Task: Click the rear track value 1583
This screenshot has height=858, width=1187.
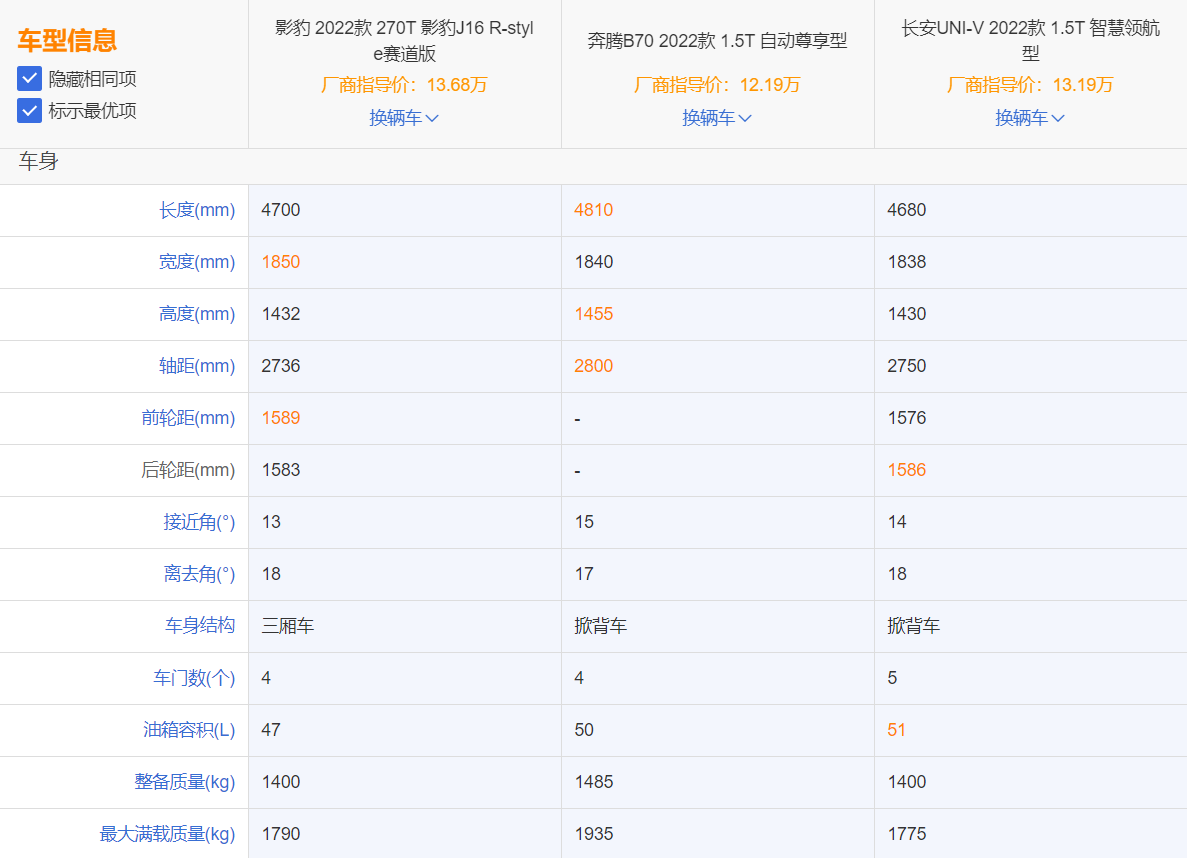Action: (281, 470)
